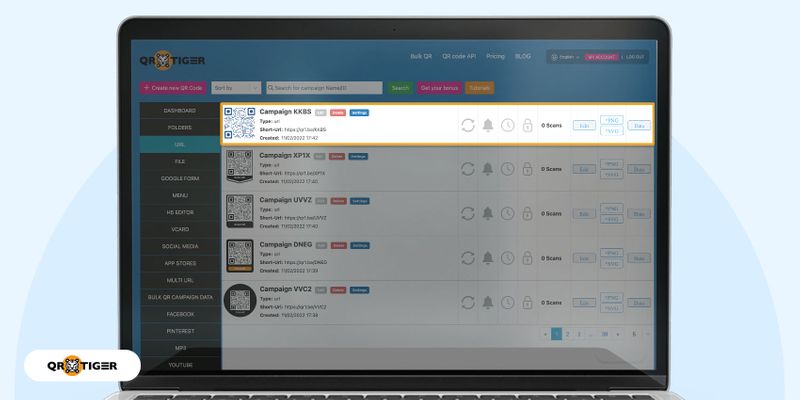Click the red Delete button for Campaign KK8S
The height and width of the screenshot is (400, 800).
point(338,113)
